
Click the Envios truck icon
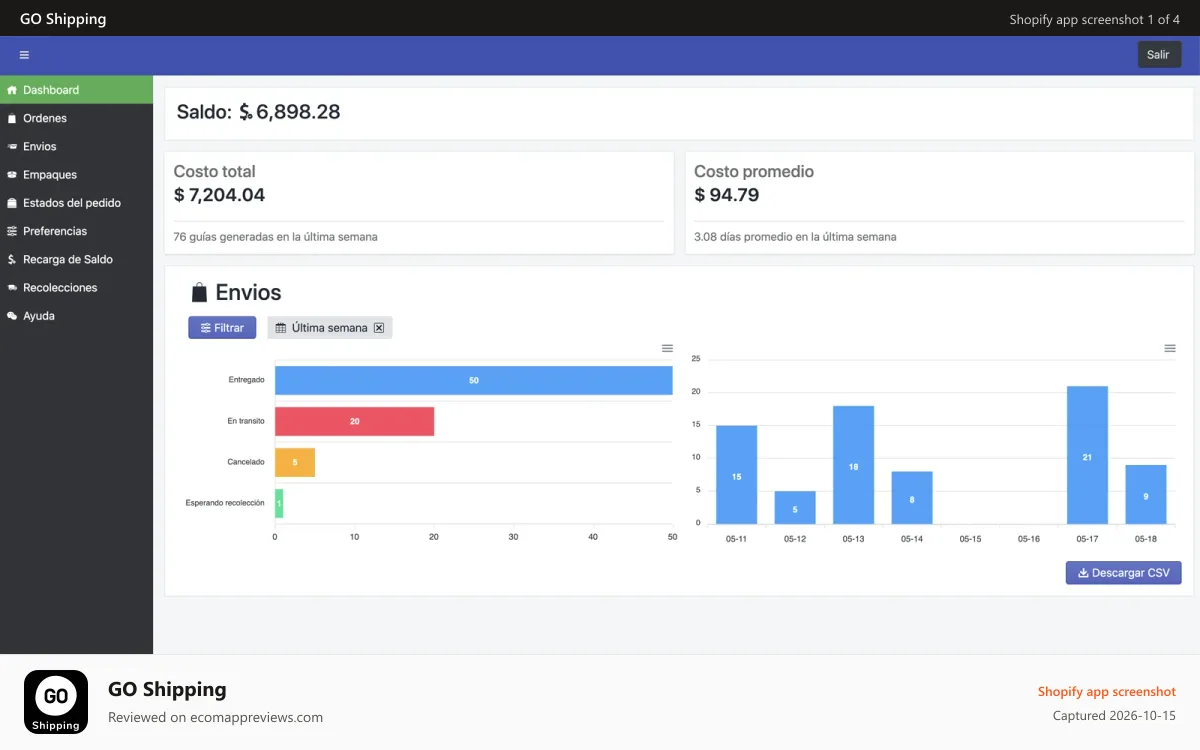click(12, 146)
